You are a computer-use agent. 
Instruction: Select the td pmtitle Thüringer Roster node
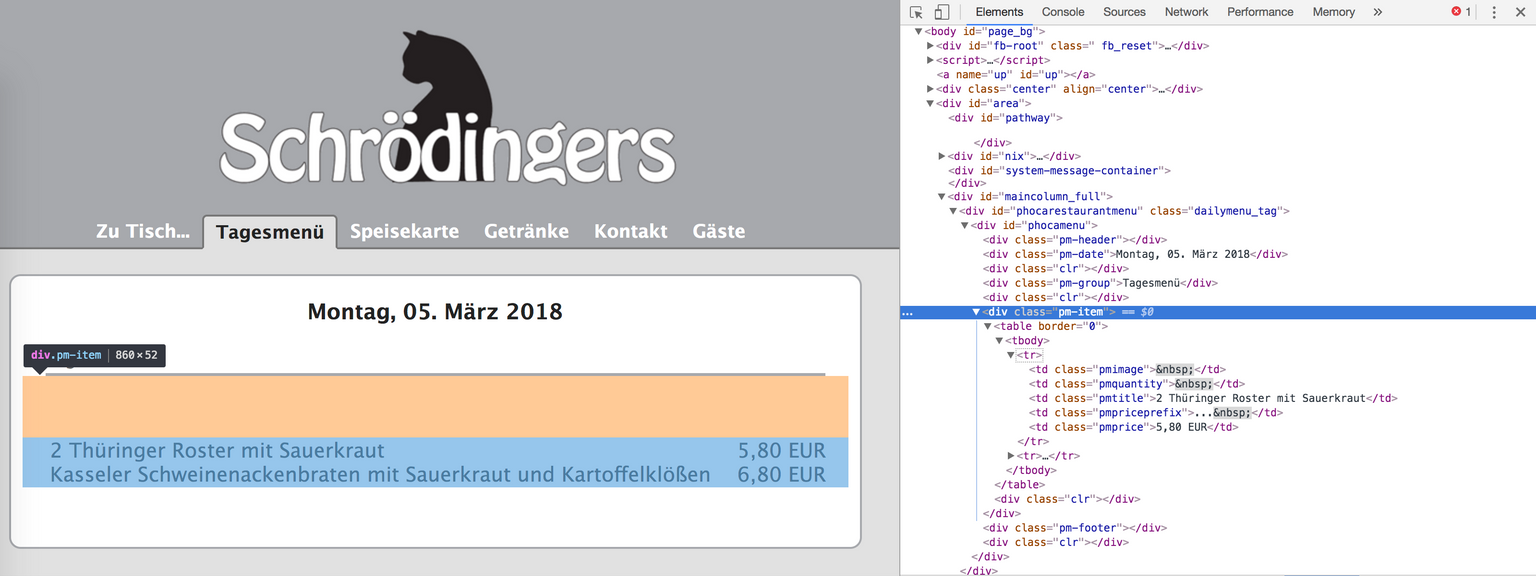1212,398
